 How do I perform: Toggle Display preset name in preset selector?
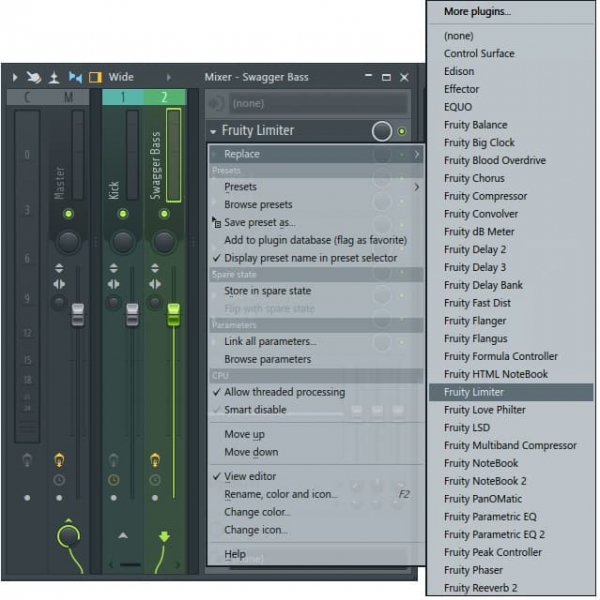(x=317, y=258)
